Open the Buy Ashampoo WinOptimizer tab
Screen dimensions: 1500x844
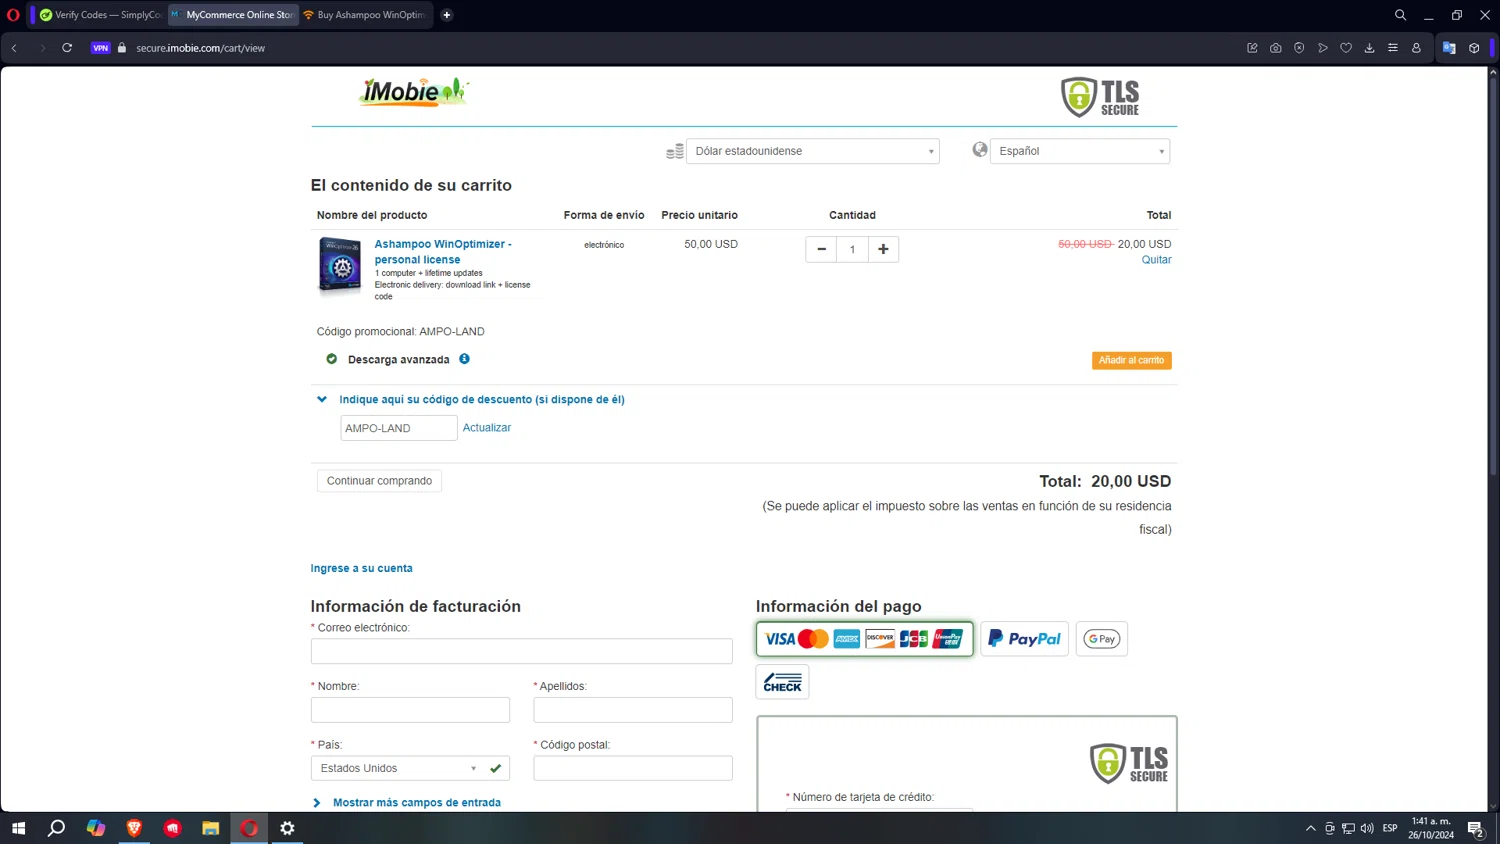pyautogui.click(x=365, y=15)
